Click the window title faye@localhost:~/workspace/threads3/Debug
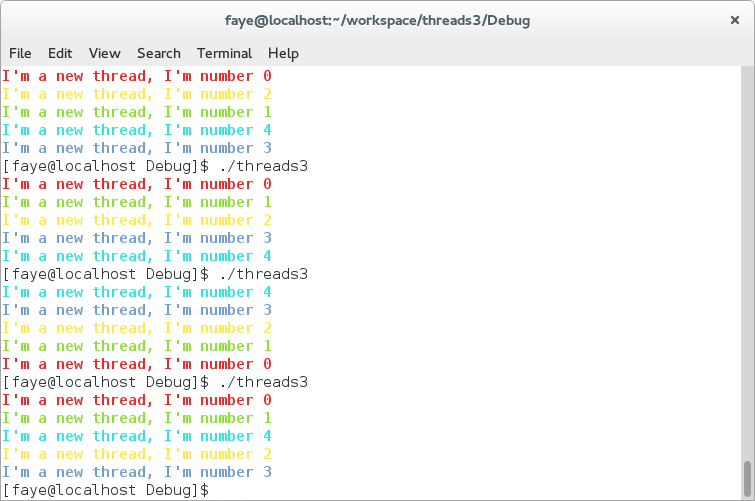755x501 pixels. pyautogui.click(x=378, y=21)
